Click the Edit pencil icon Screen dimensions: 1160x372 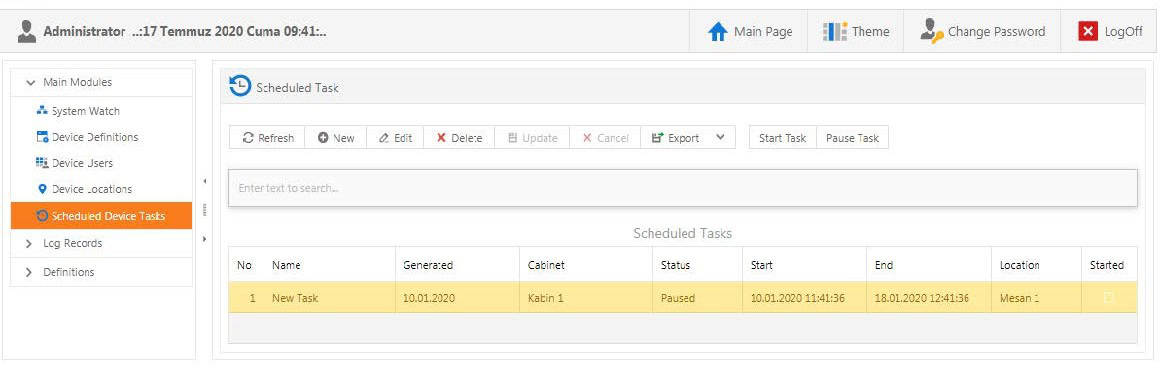pyautogui.click(x=383, y=138)
